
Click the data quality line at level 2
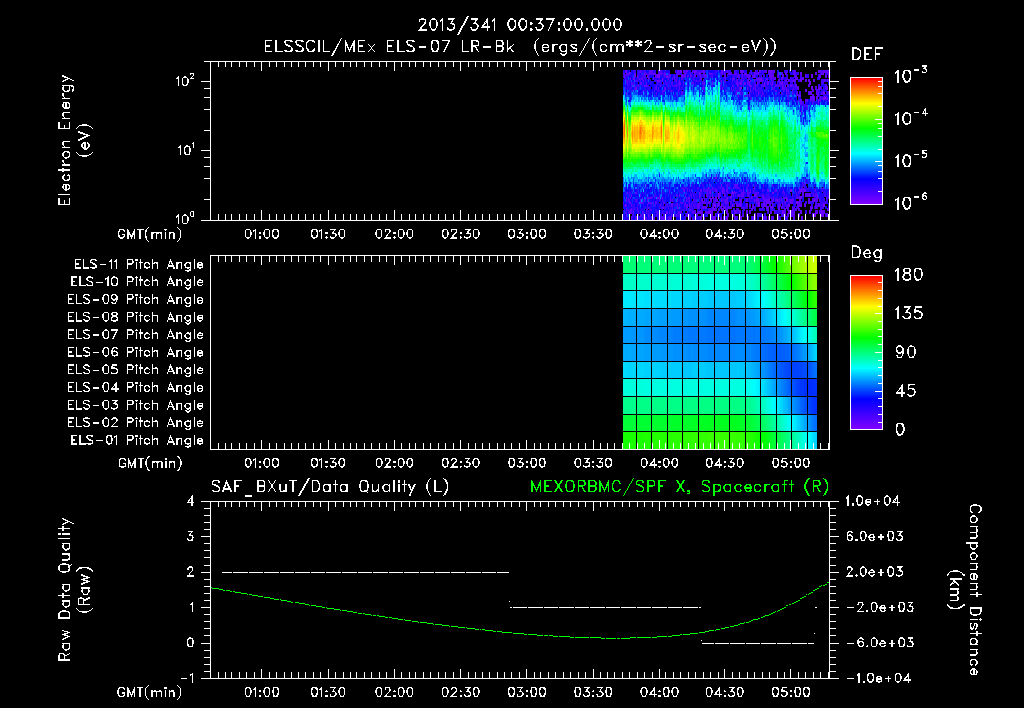366,572
